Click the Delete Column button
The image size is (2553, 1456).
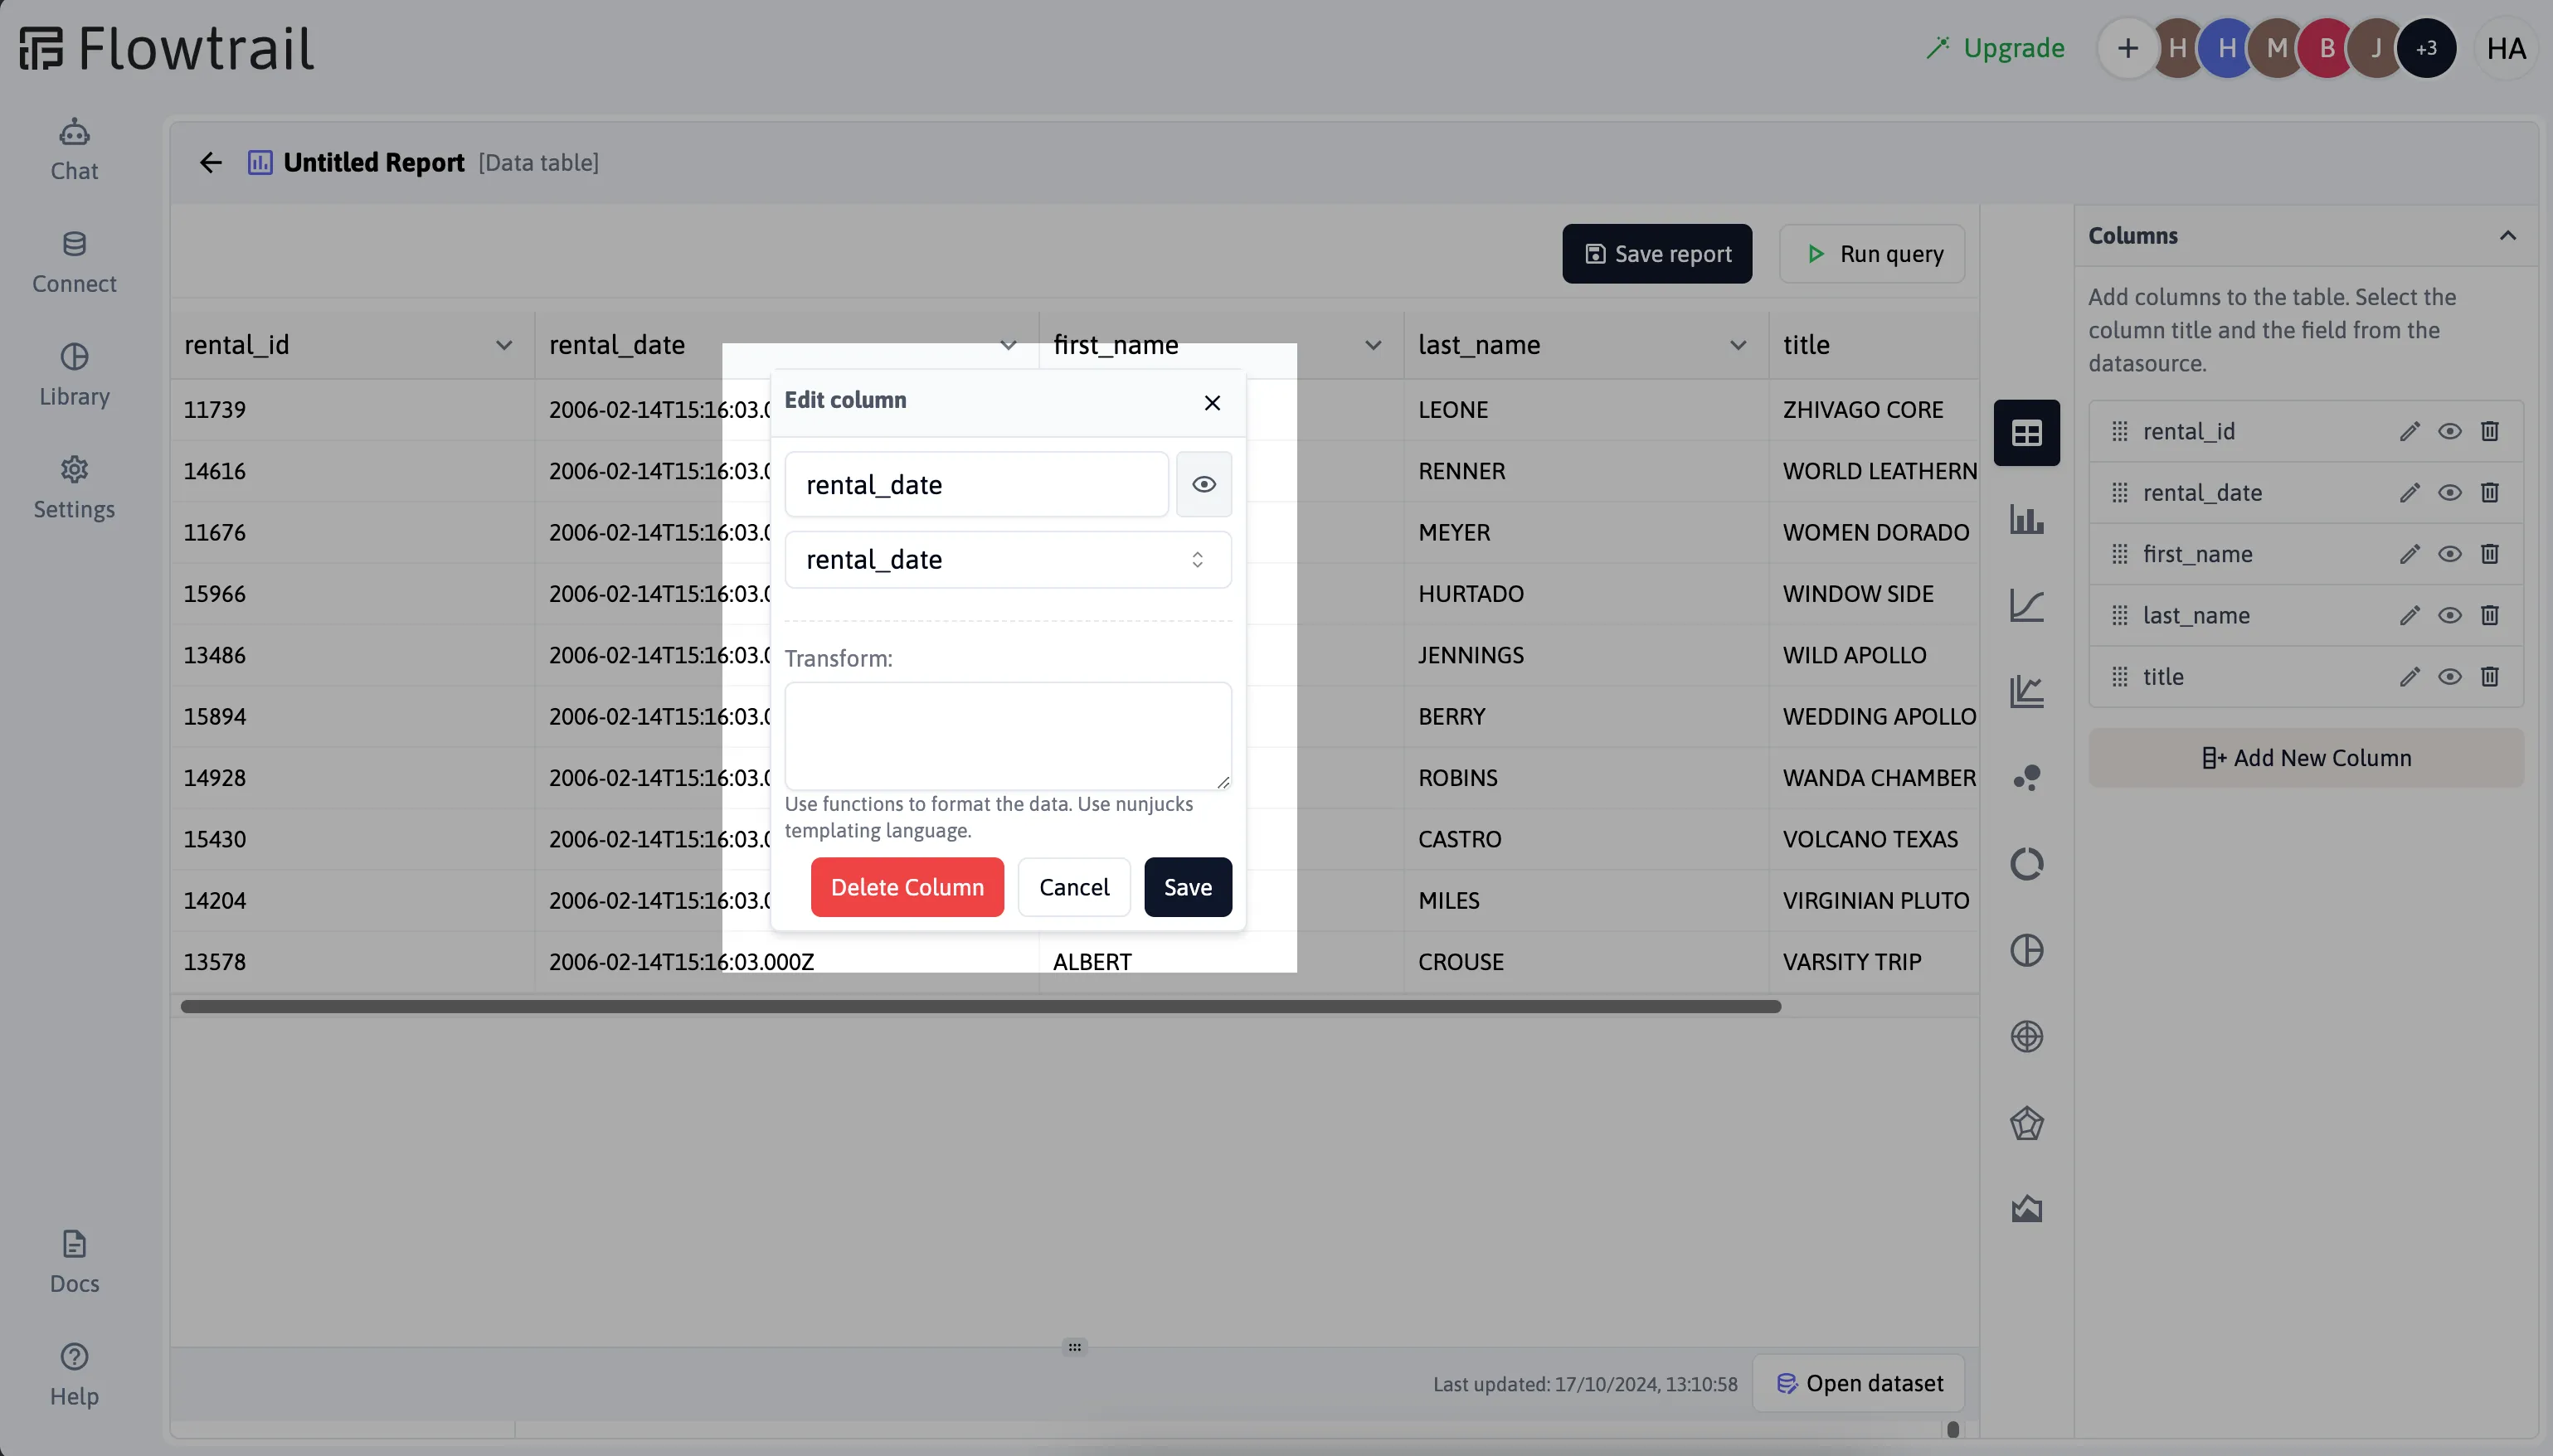point(908,886)
